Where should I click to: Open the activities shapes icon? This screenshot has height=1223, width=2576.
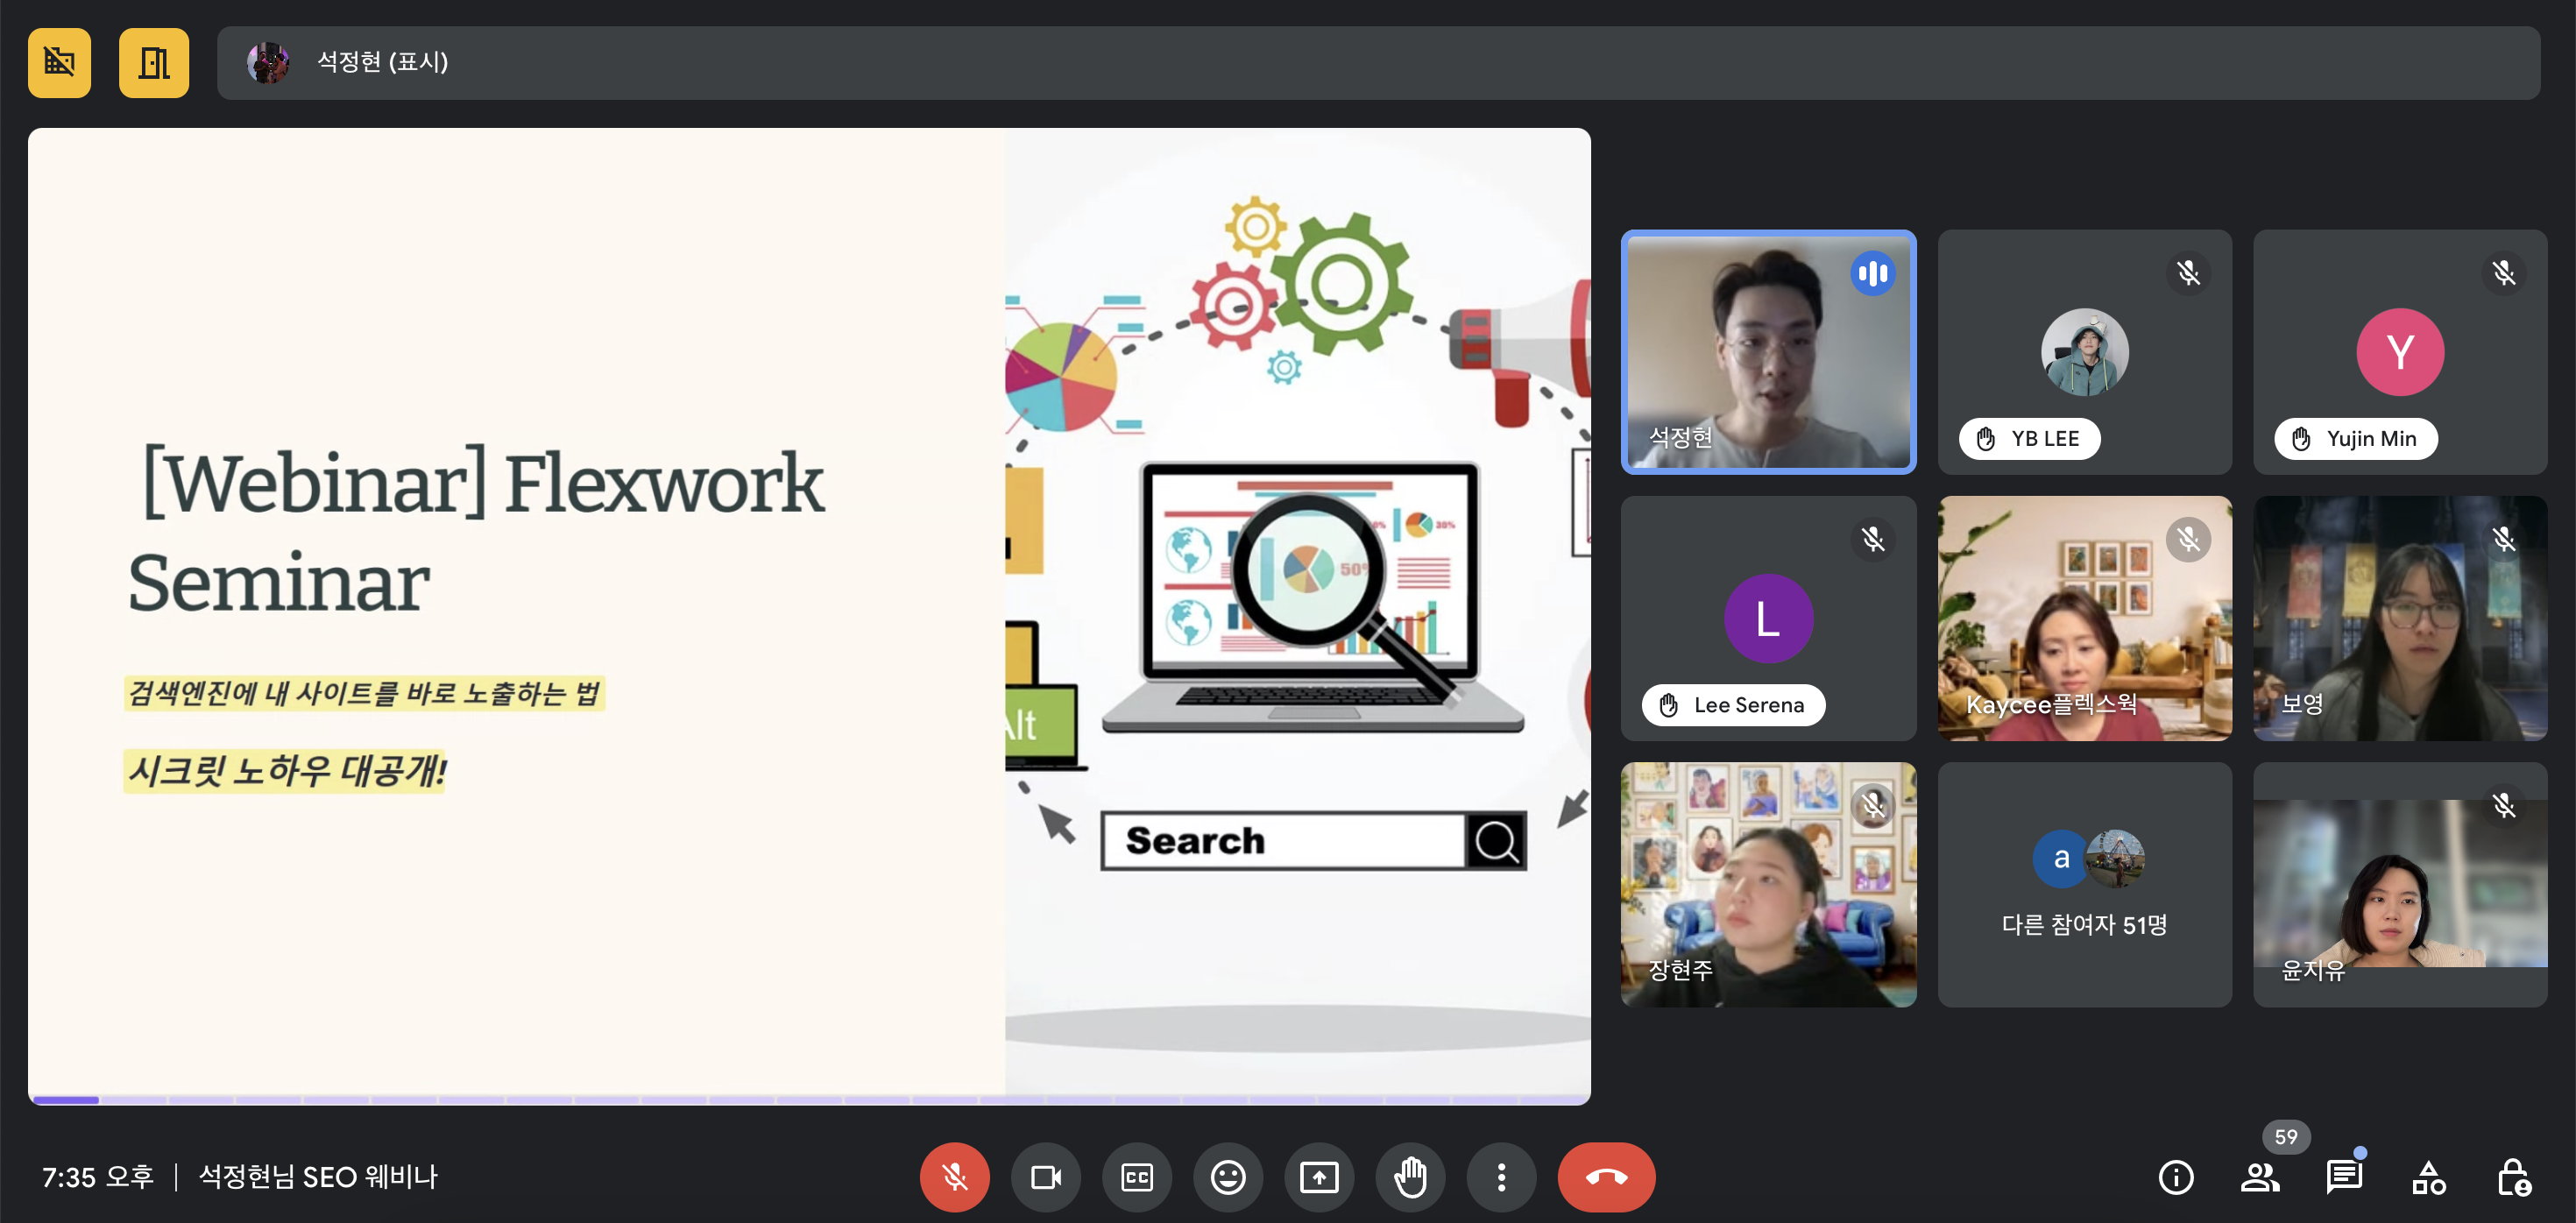pos(2428,1177)
